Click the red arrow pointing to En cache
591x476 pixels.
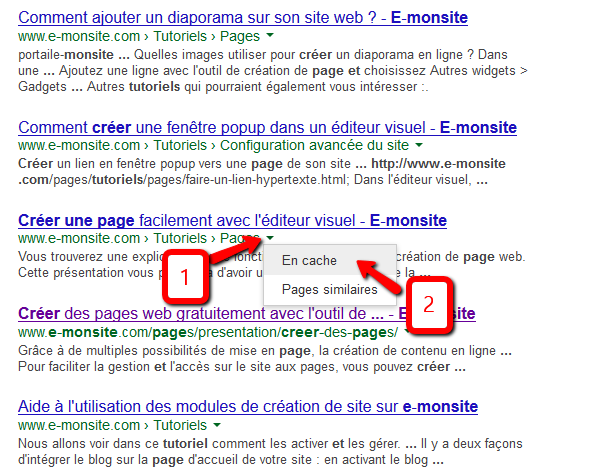tap(378, 277)
